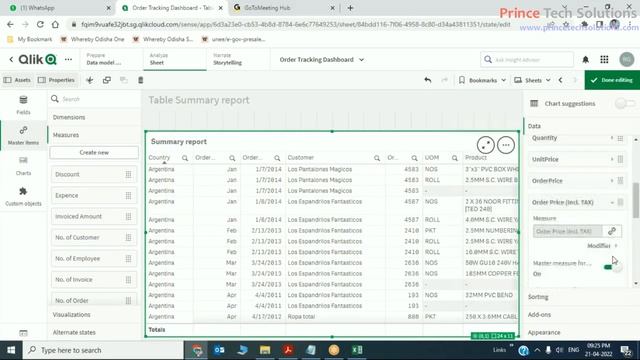Image resolution: width=640 pixels, height=360 pixels.
Task: Delete the selected object with trash icon
Action: 140,80
